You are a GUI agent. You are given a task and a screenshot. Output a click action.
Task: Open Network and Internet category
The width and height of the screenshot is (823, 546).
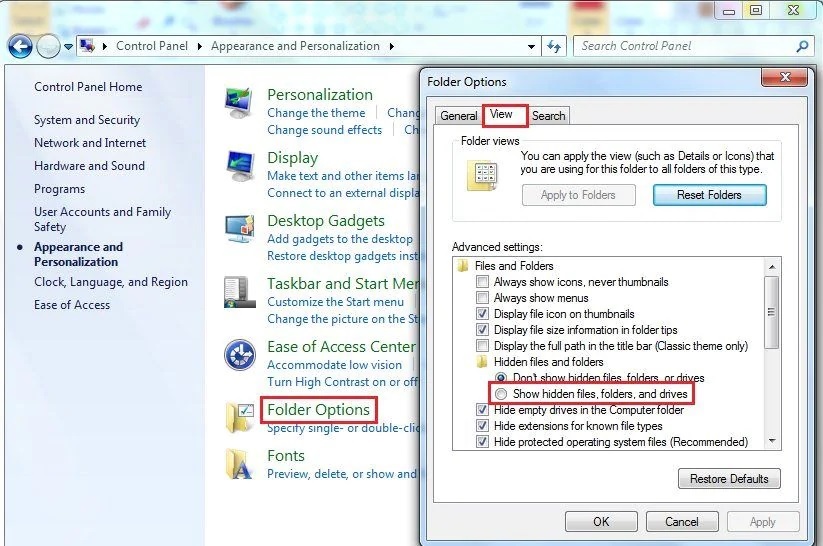pos(90,143)
